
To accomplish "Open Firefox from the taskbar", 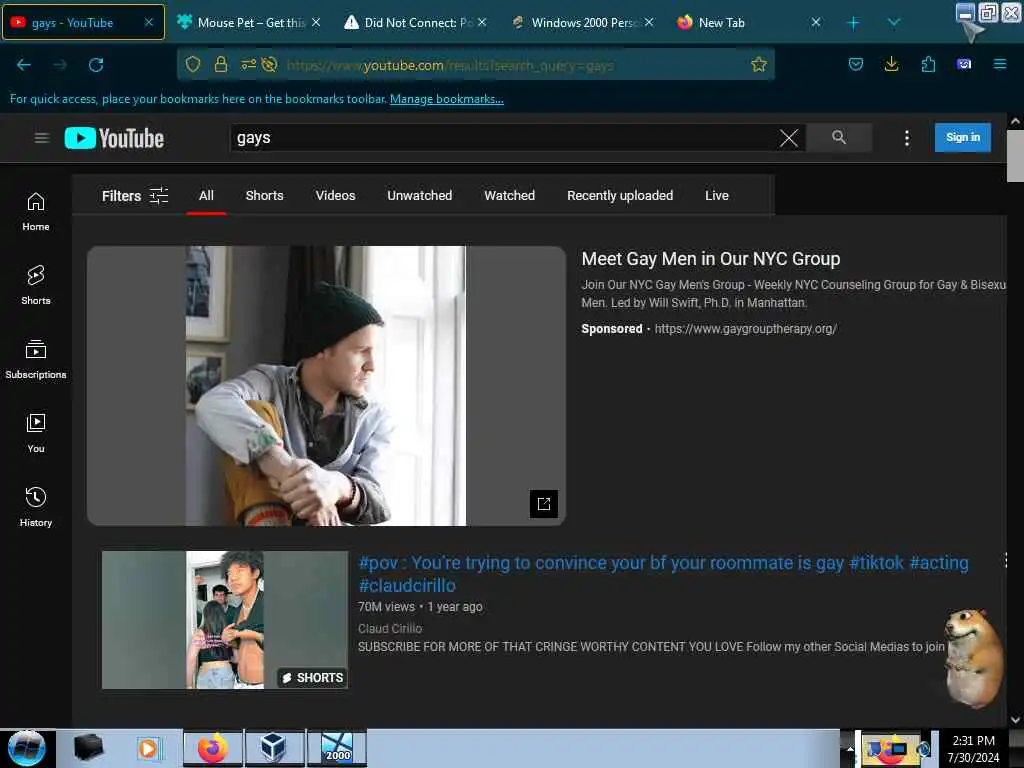I will pos(212,748).
